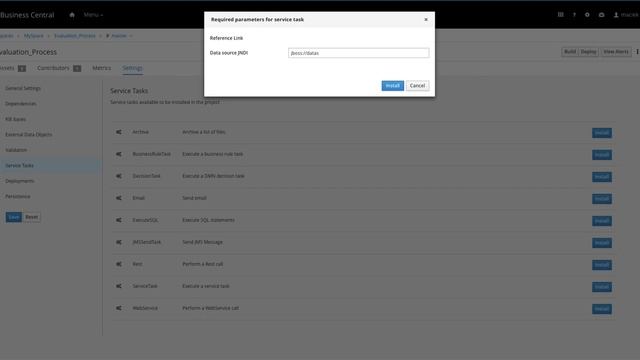Viewport: 640px width, 360px height.
Task: Click 'Send JMS Message' description
Action: (202, 242)
